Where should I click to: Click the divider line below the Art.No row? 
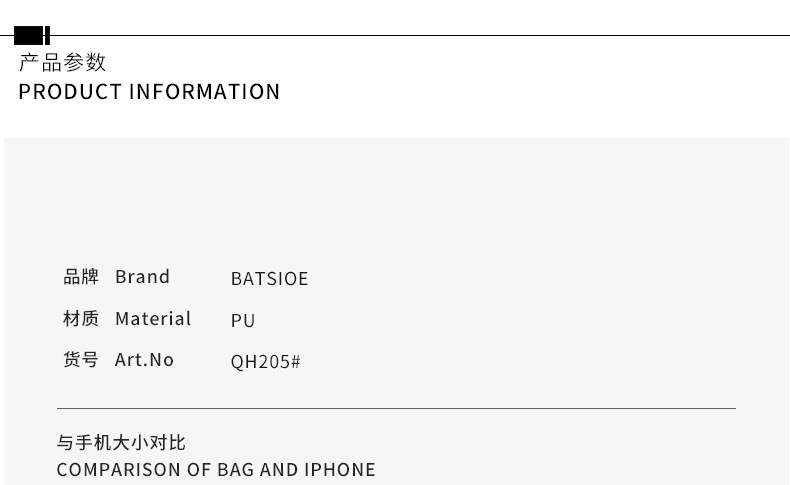[x=396, y=408]
